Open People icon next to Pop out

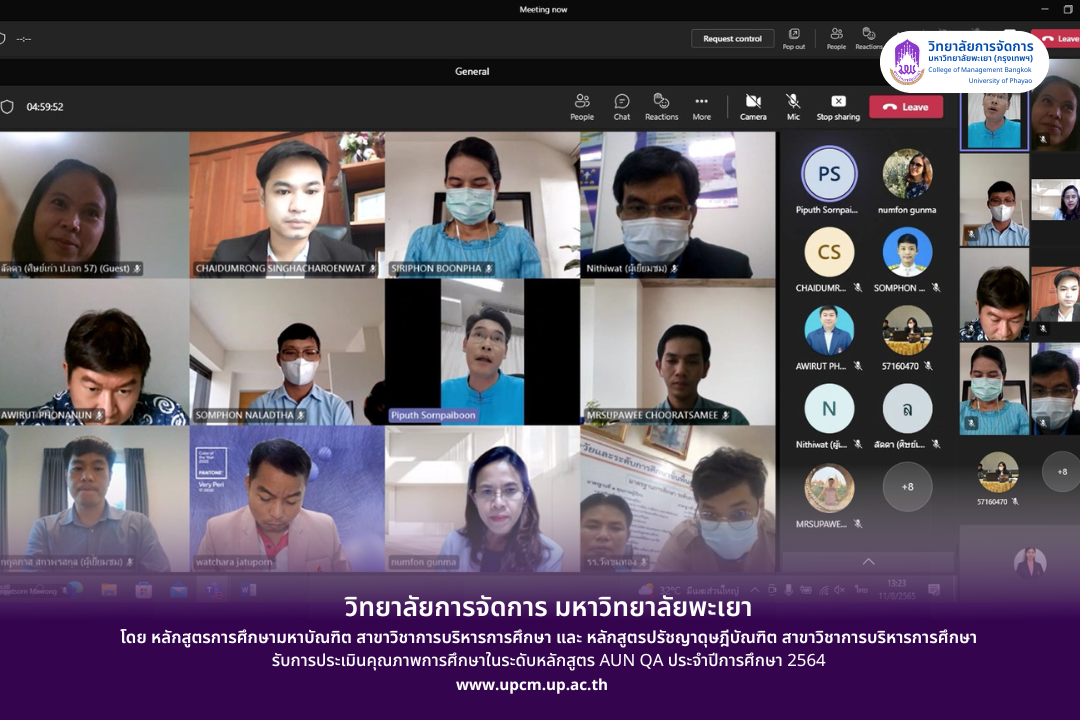836,39
